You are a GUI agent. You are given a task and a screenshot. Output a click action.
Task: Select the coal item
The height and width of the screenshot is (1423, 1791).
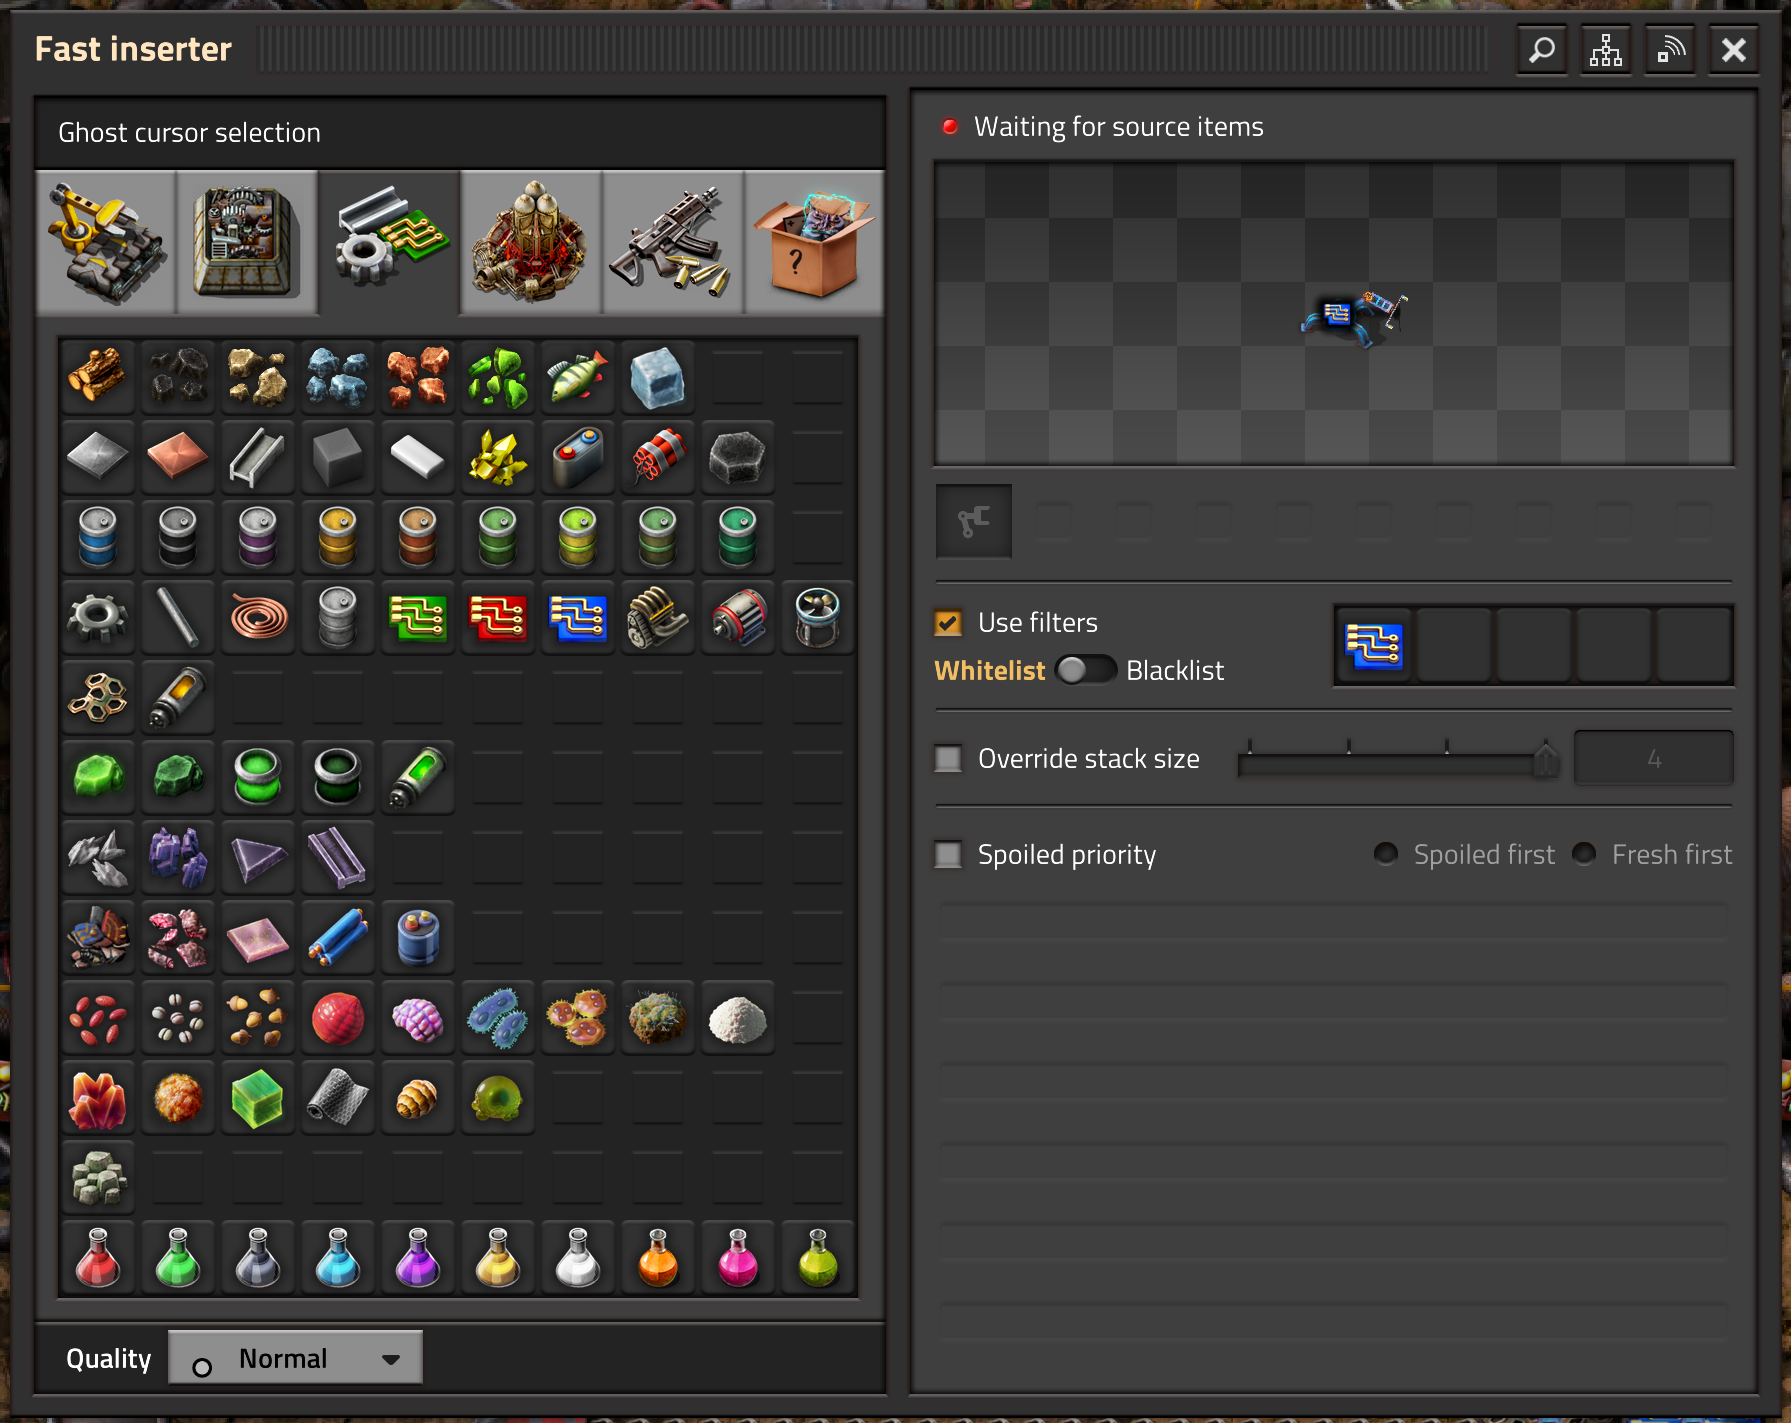178,378
